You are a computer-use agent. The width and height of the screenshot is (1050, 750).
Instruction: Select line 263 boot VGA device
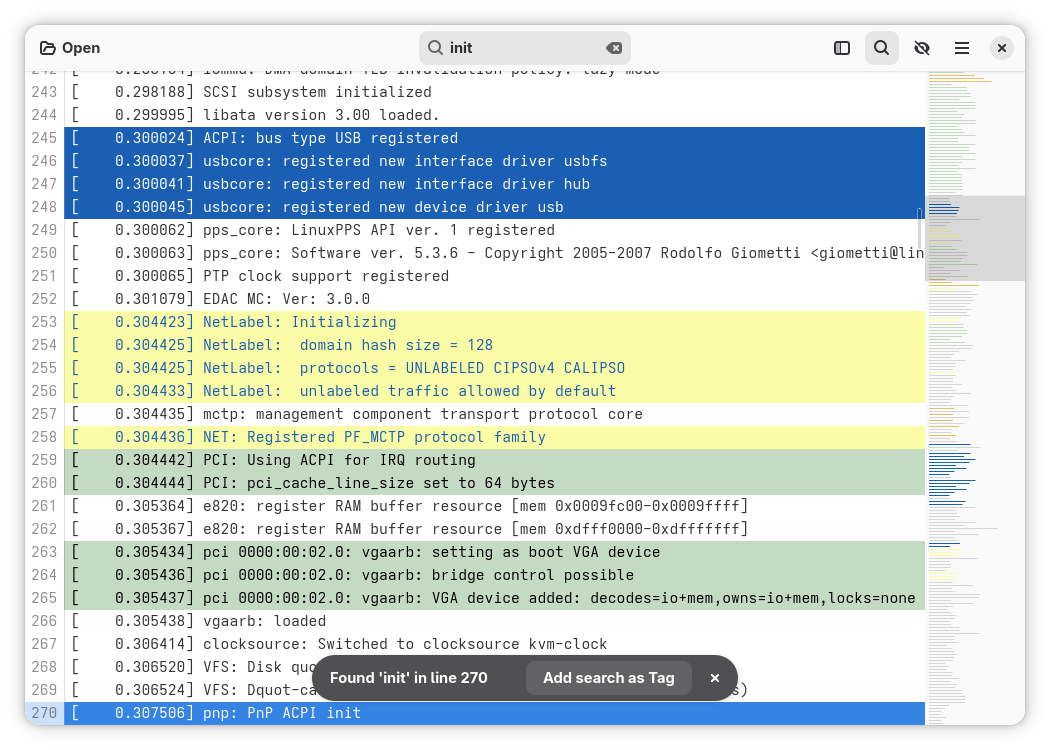pyautogui.click(x=494, y=552)
